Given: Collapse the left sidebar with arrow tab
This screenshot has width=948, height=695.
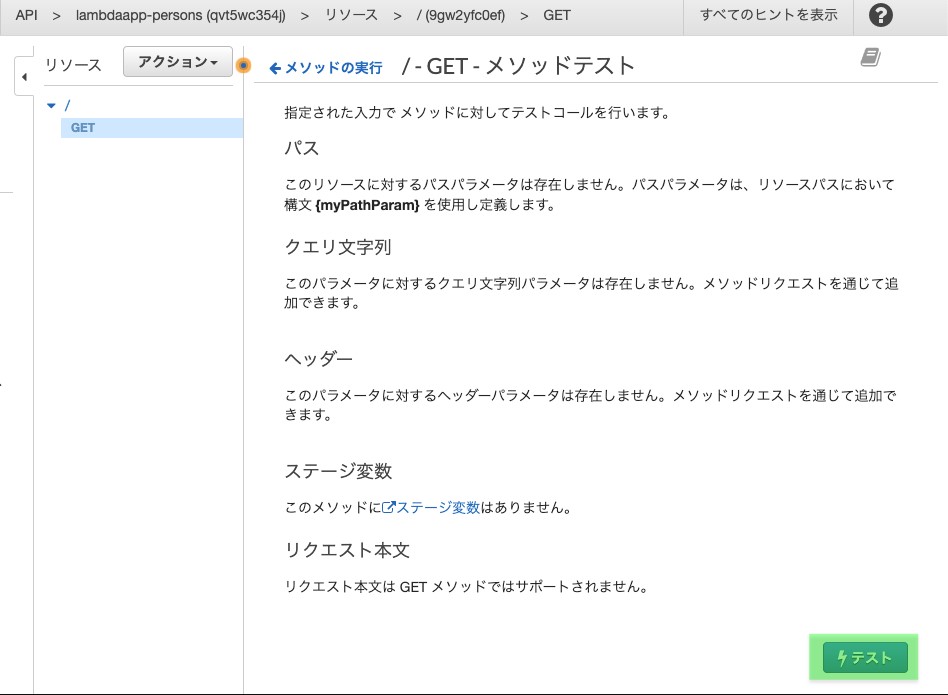Looking at the screenshot, I should [23, 77].
